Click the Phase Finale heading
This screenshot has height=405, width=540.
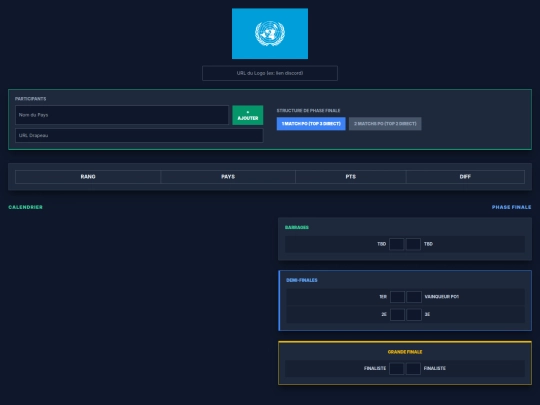[x=511, y=207]
